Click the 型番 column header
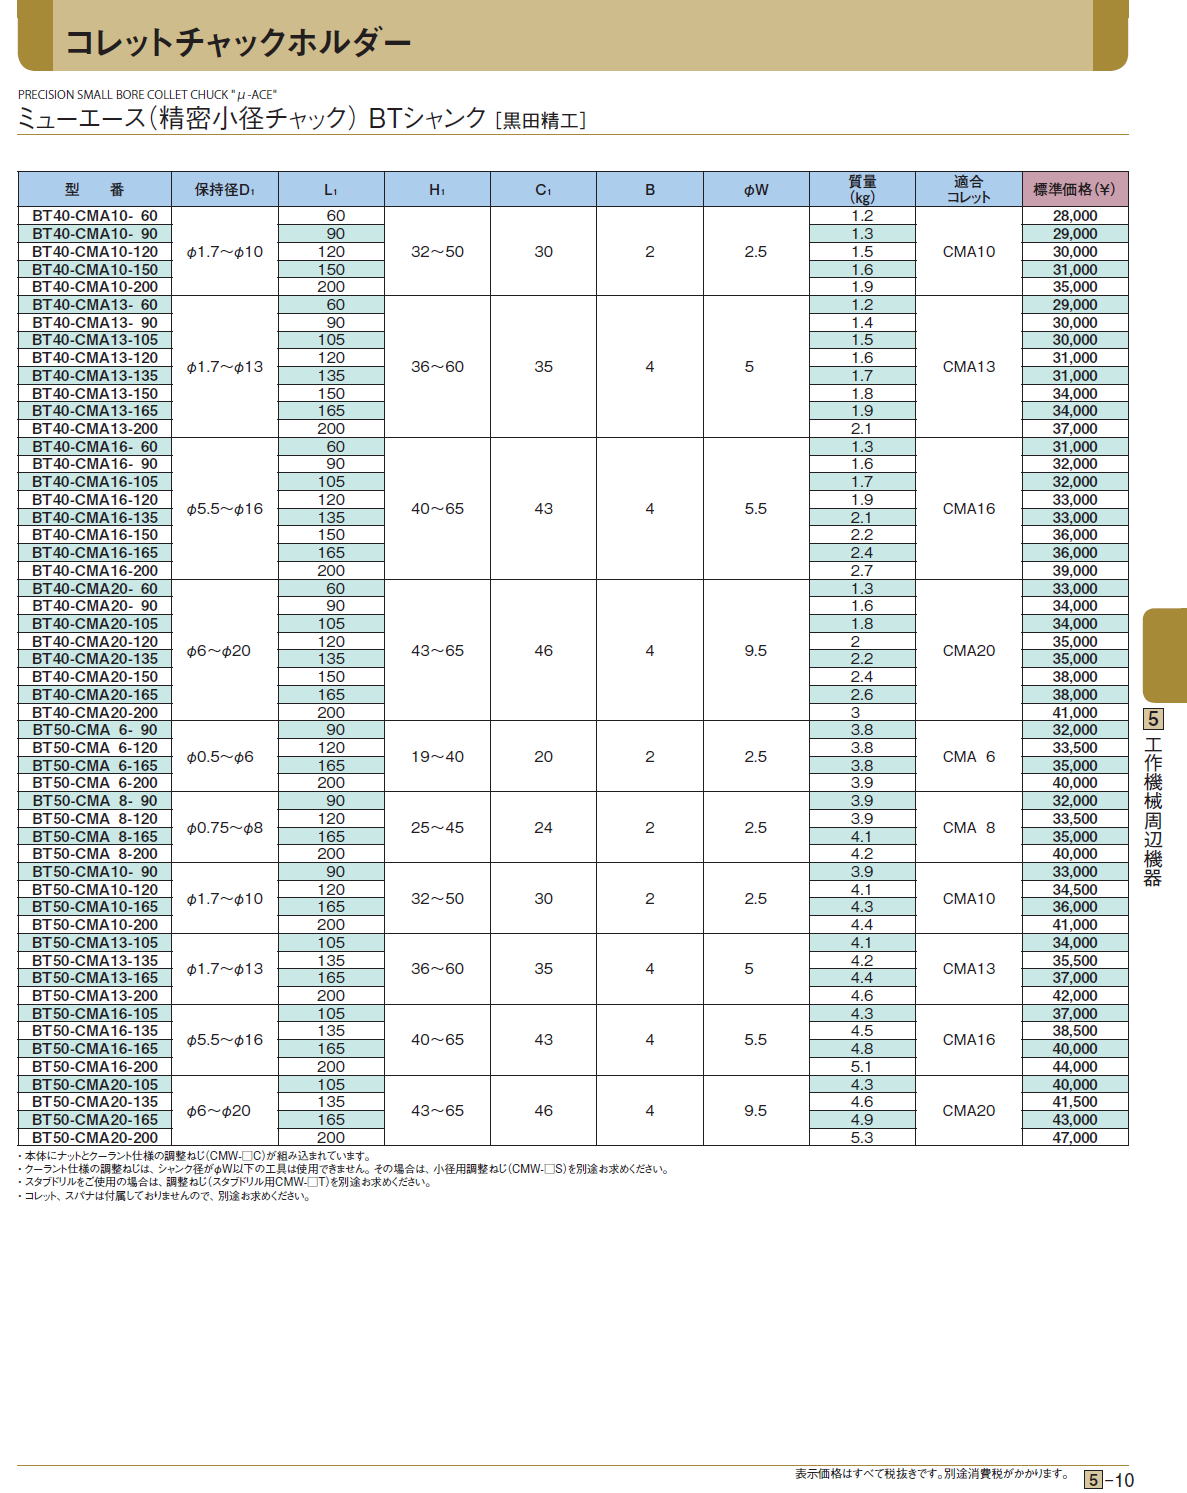 (95, 189)
